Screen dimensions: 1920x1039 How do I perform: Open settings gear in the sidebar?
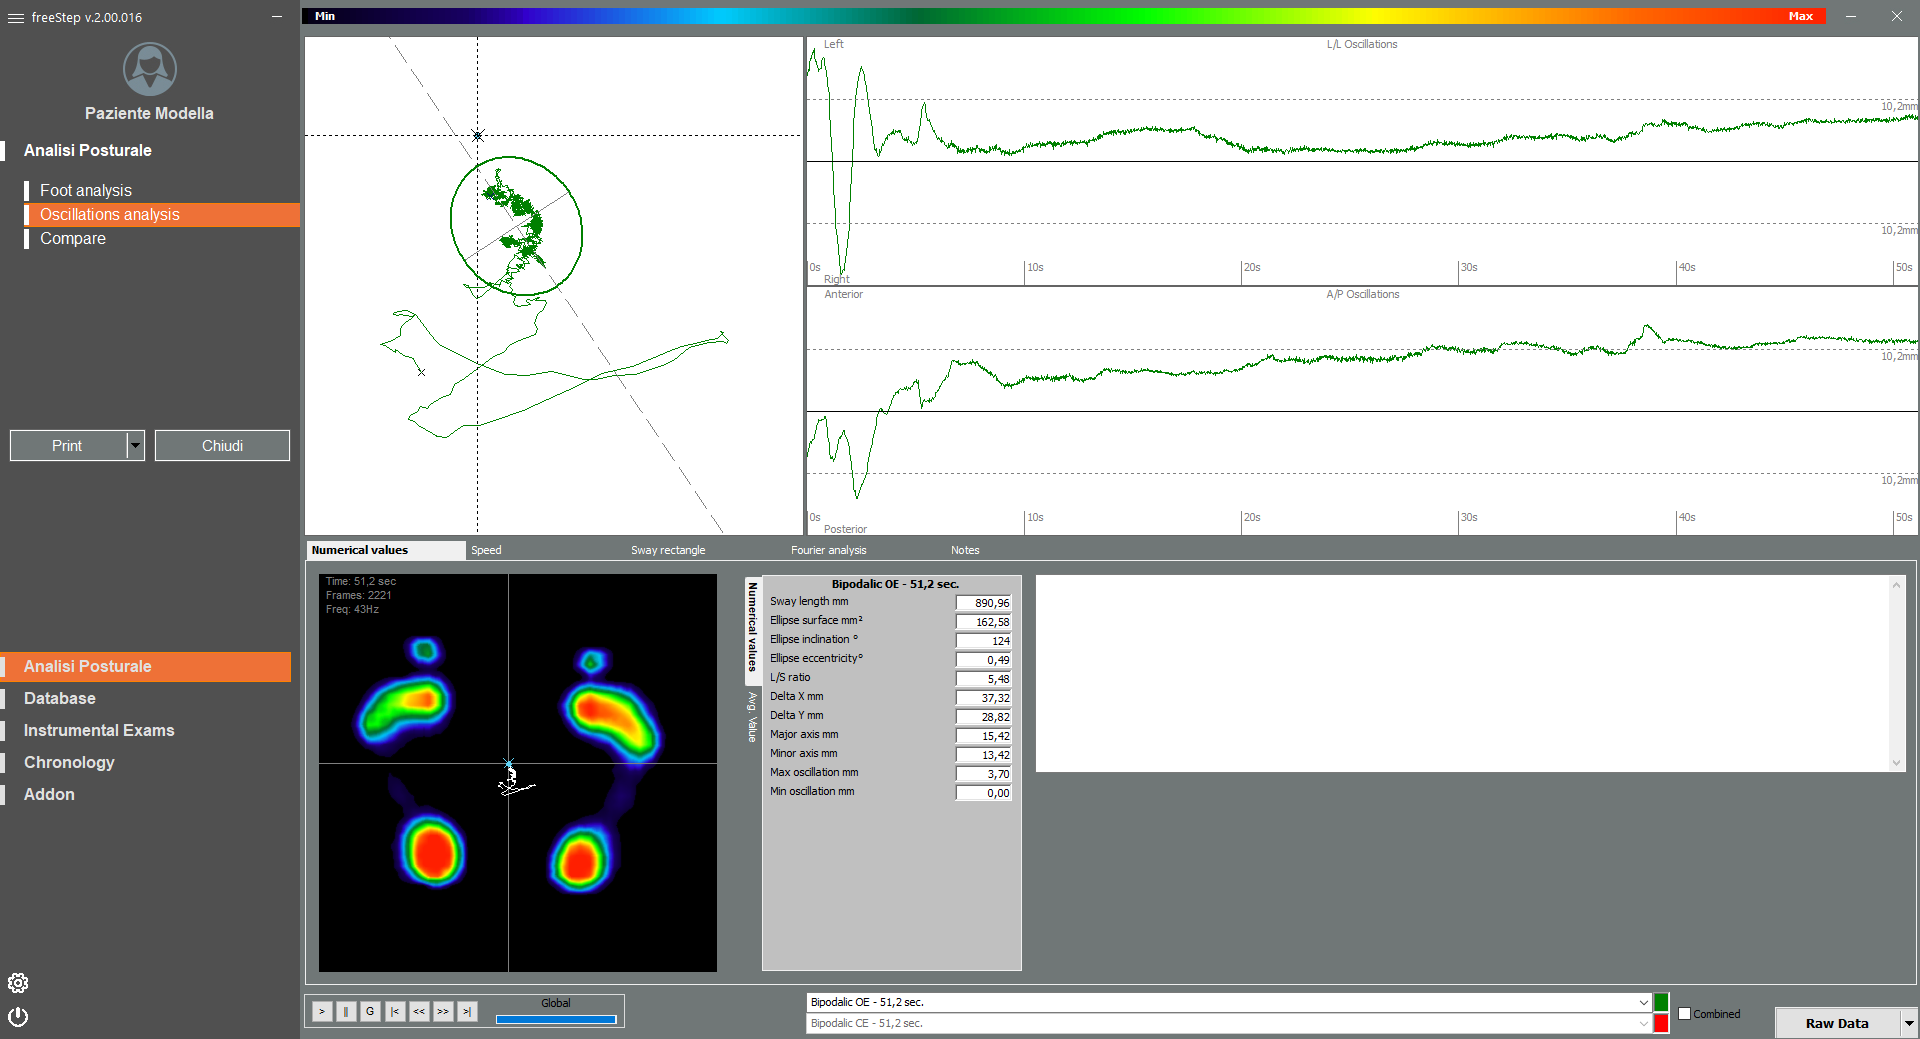(18, 983)
